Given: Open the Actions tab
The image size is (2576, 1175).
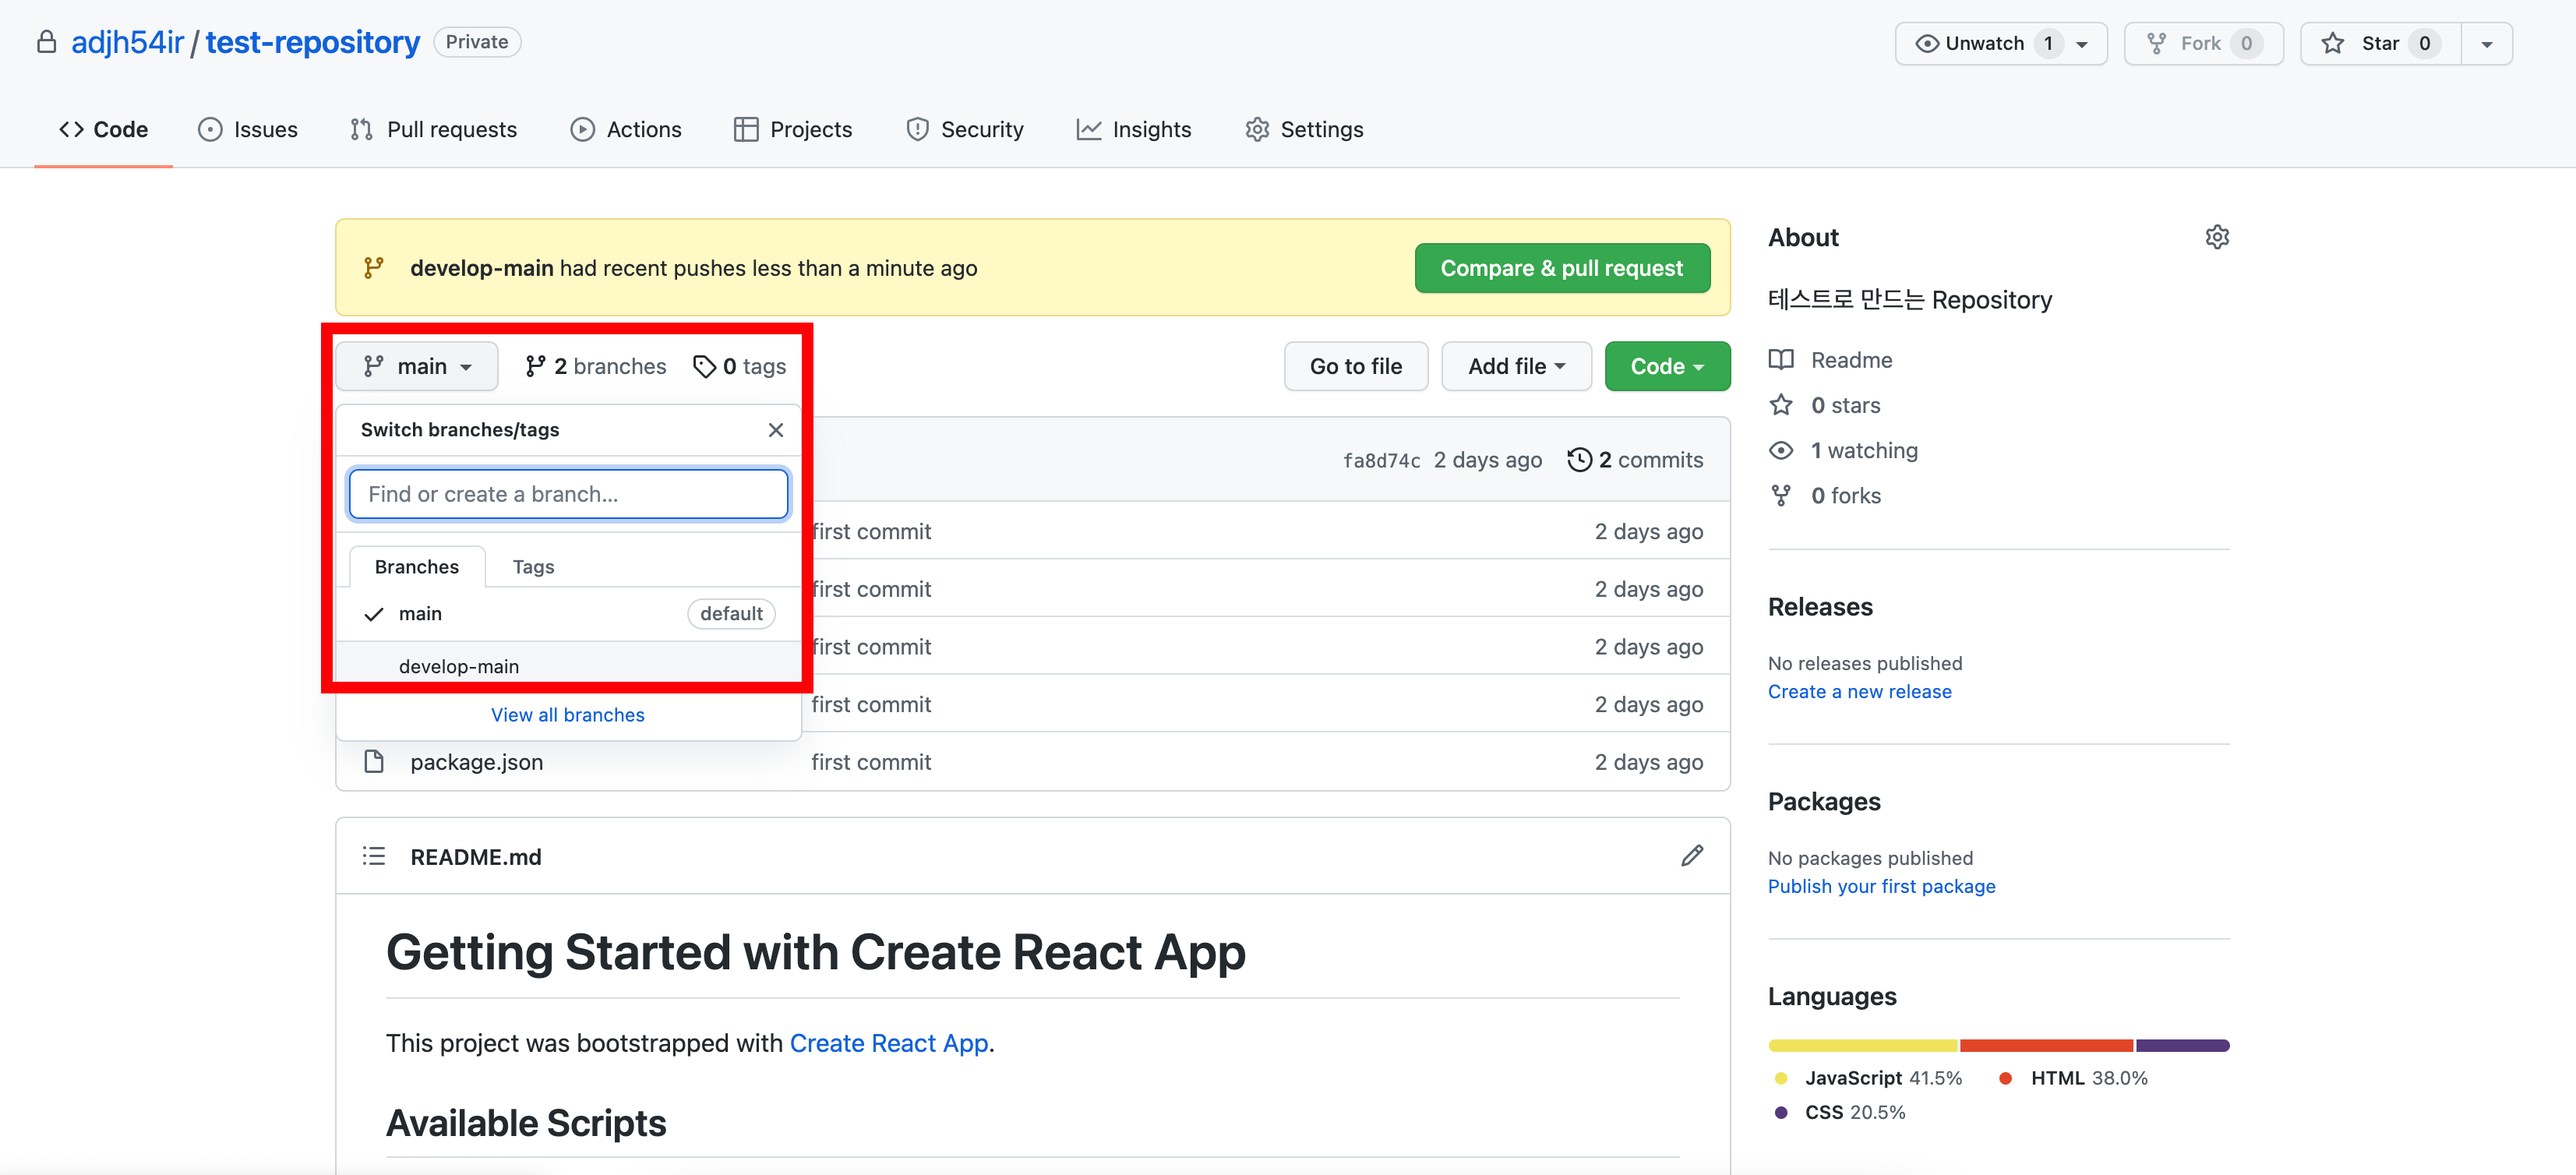Looking at the screenshot, I should tap(626, 129).
